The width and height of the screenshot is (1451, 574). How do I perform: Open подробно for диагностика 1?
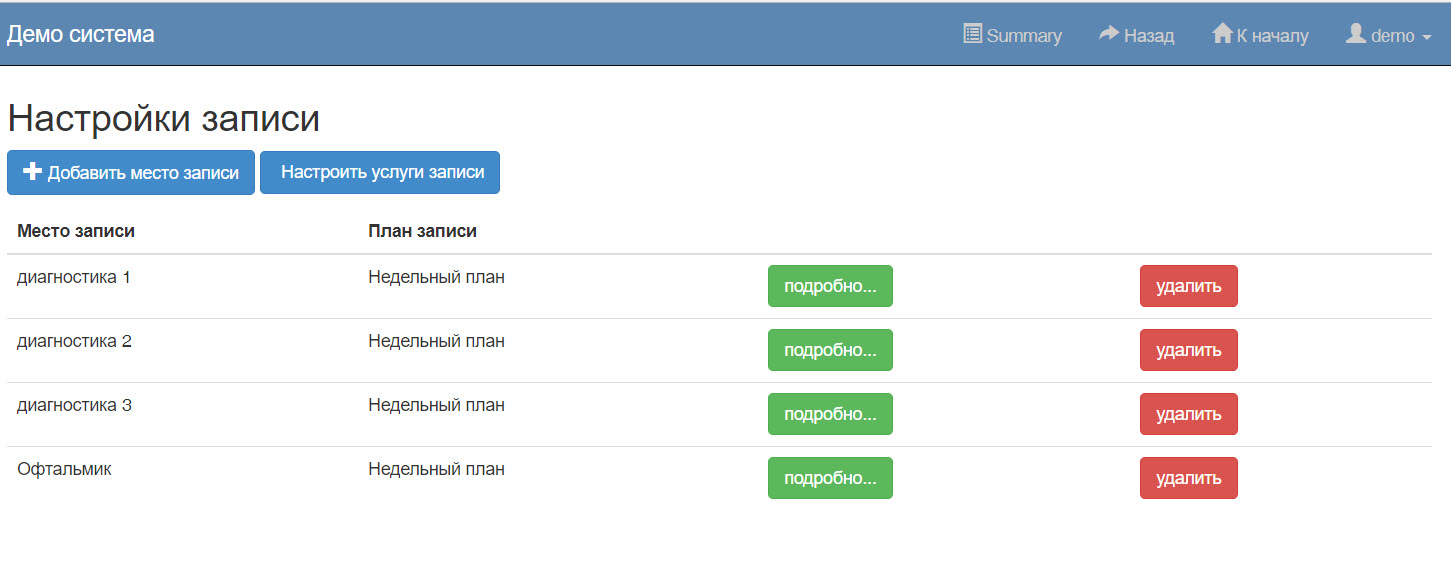click(830, 286)
